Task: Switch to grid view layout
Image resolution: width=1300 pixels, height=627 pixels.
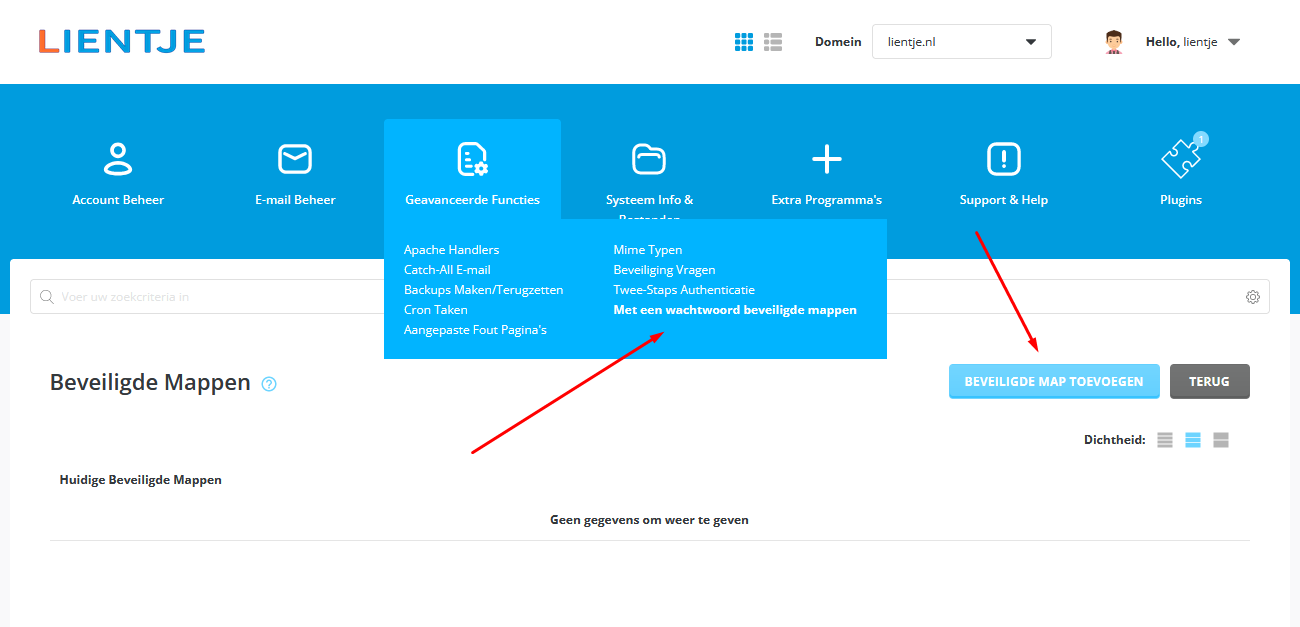Action: 744,42
